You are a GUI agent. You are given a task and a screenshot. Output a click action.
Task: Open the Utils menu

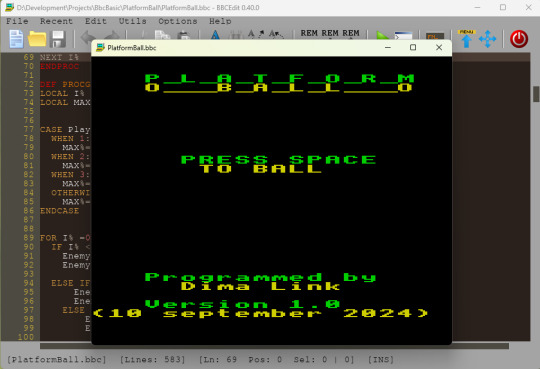pyautogui.click(x=132, y=21)
